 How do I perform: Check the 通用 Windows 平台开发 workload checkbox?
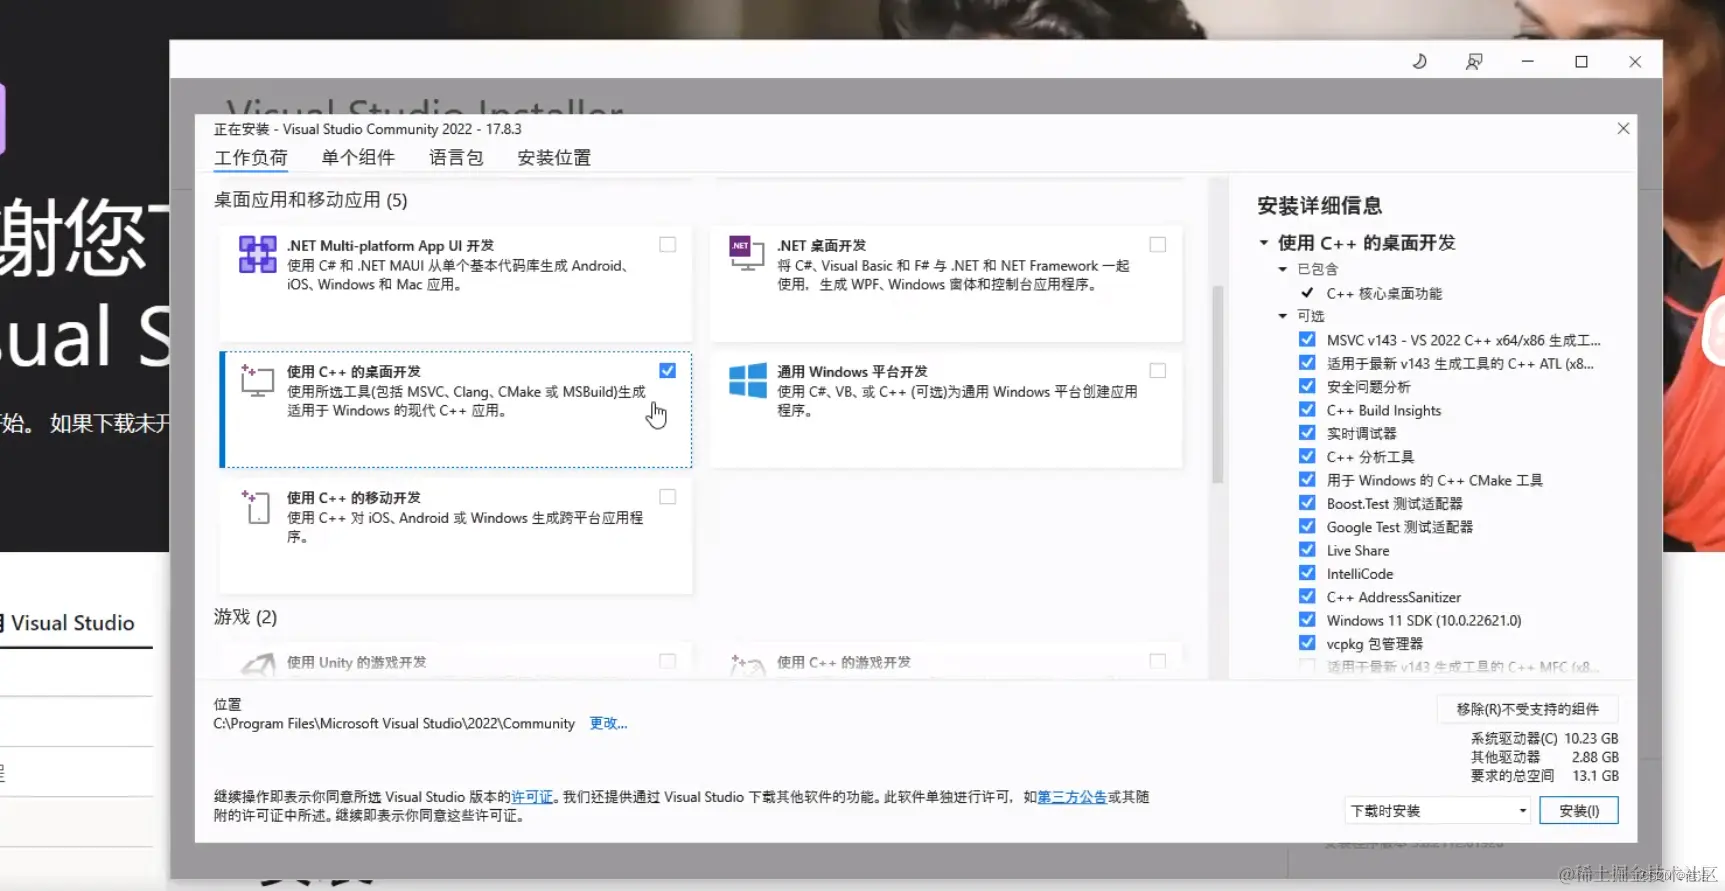[x=1157, y=371]
